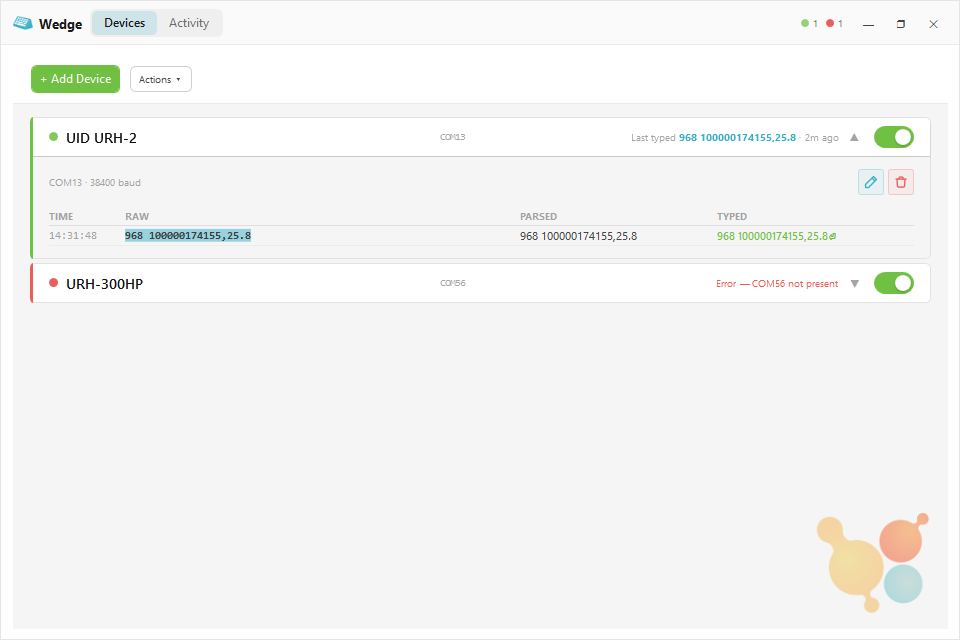
Task: Disable the UID URH-2 device toggle
Action: click(x=893, y=137)
